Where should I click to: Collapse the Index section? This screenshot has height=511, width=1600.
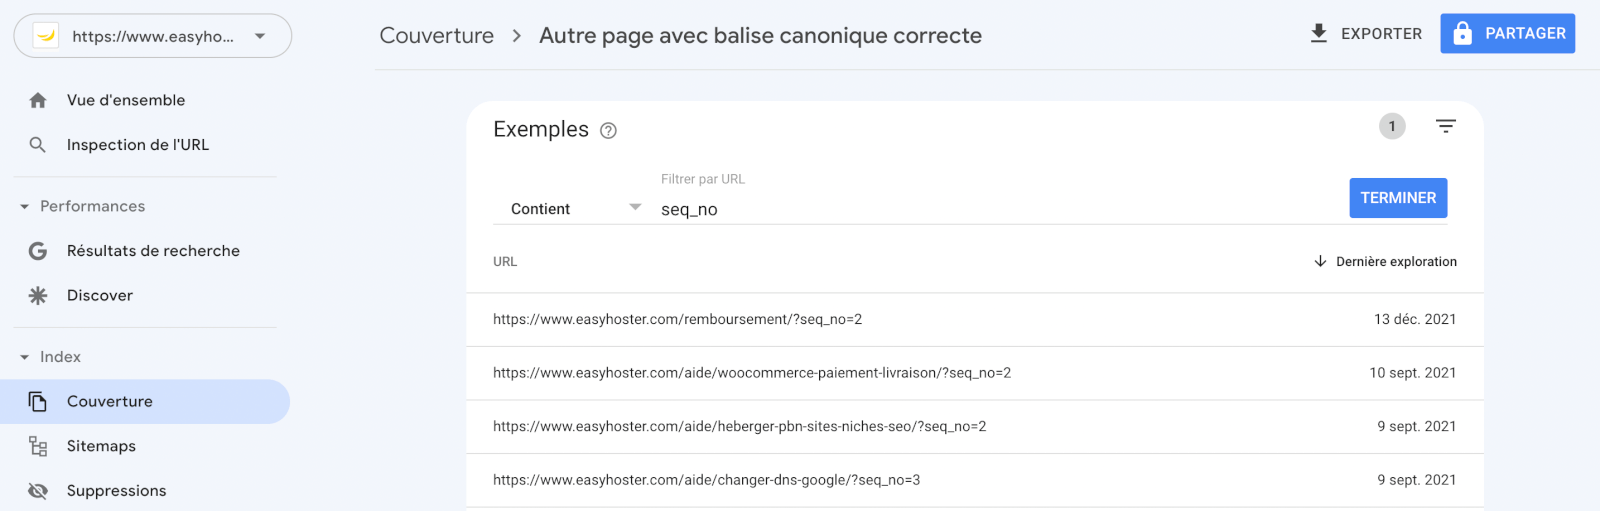tap(25, 357)
